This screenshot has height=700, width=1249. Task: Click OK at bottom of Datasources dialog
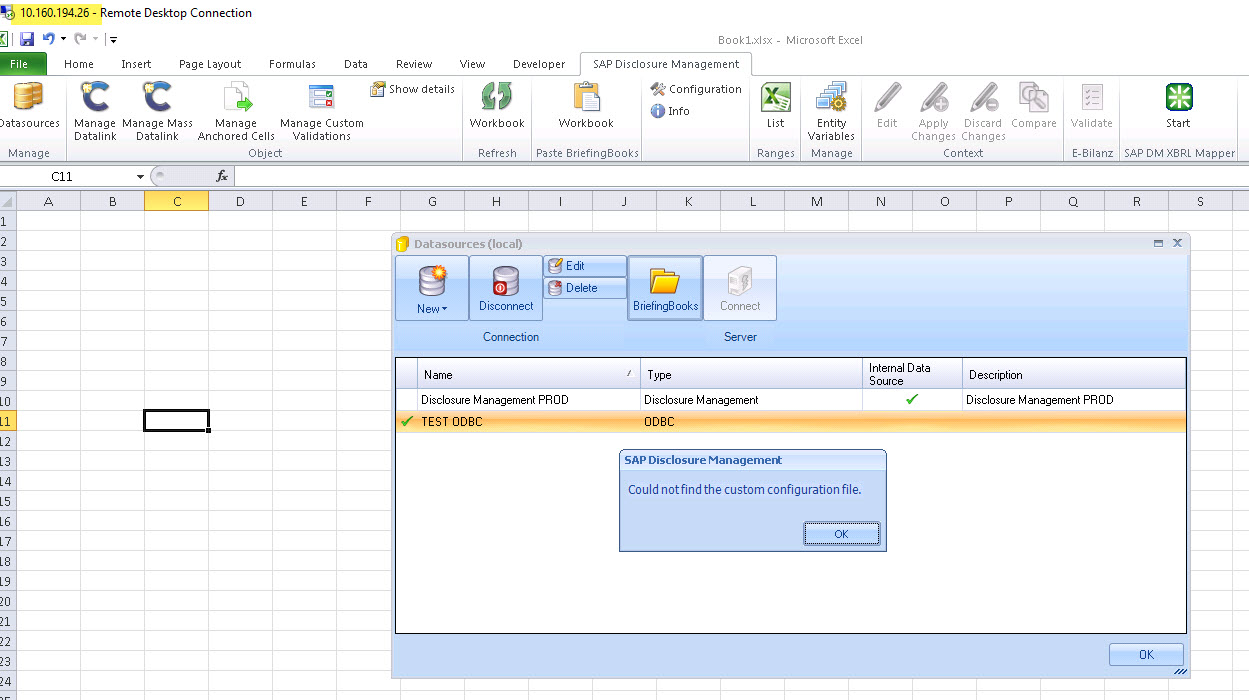[1146, 655]
